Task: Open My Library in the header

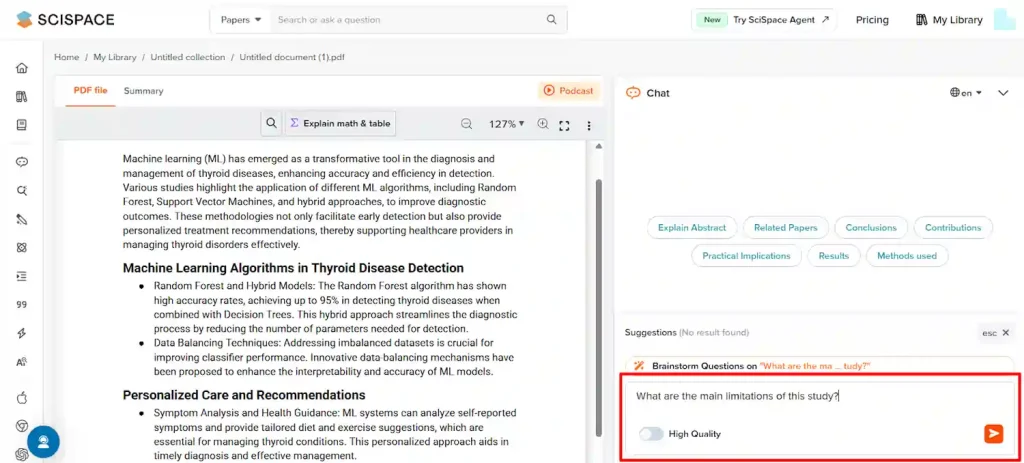Action: pos(949,20)
